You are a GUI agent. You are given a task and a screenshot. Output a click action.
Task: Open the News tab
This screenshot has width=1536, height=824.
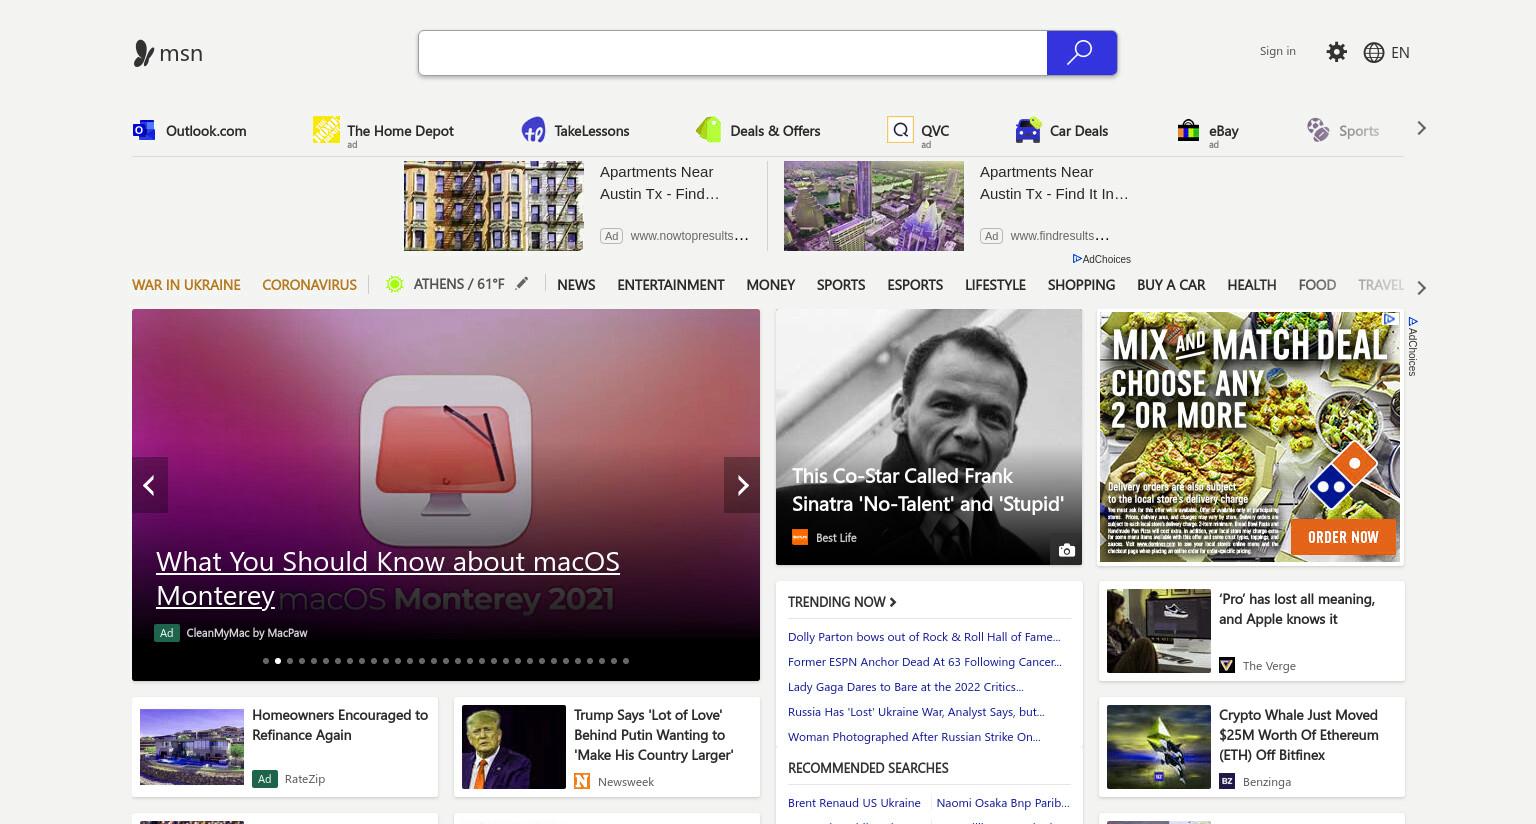pyautogui.click(x=576, y=285)
